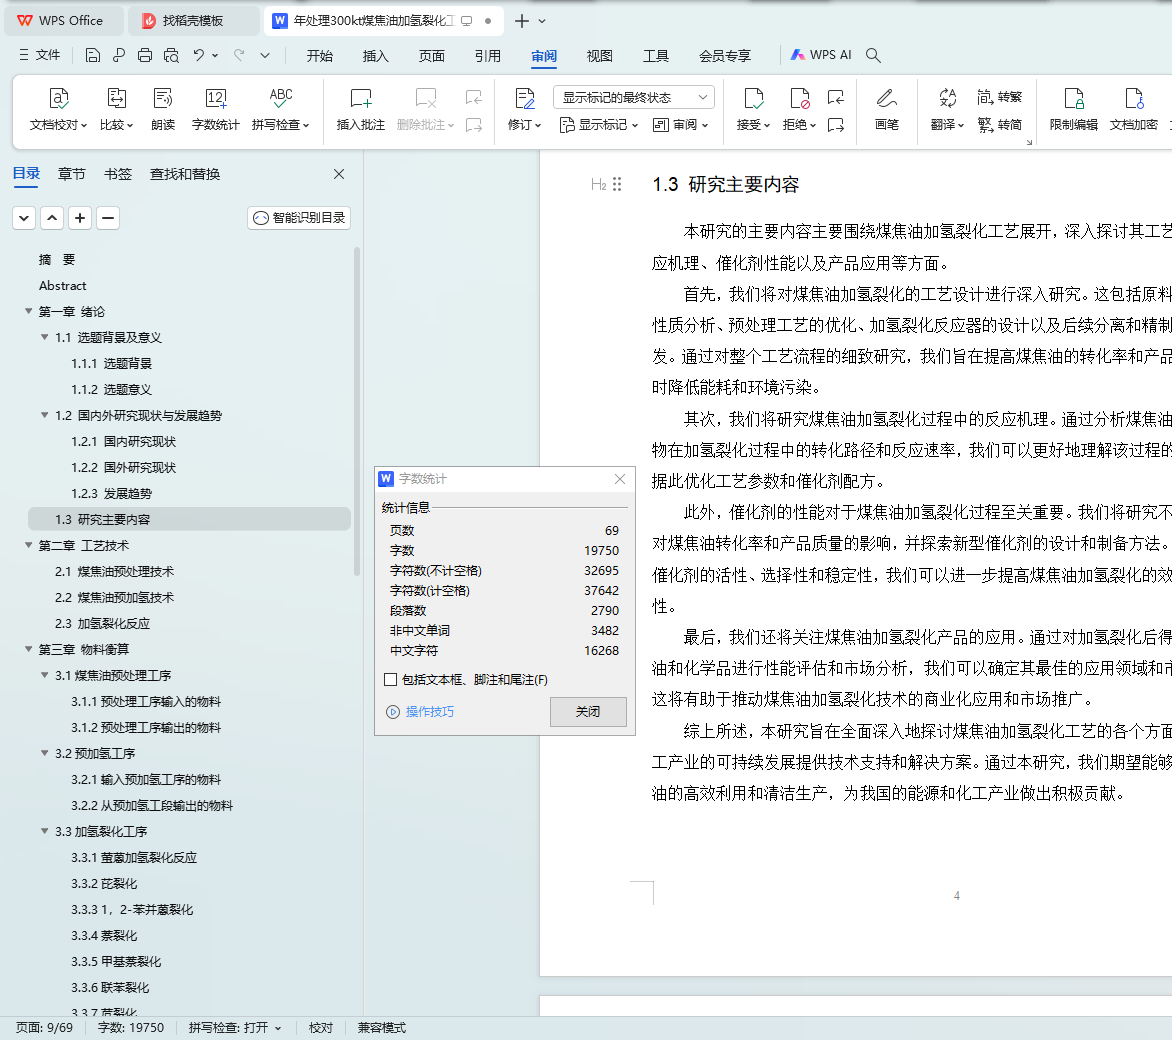Open the 视图 ribbon tab
This screenshot has height=1040, width=1172.
pos(599,56)
